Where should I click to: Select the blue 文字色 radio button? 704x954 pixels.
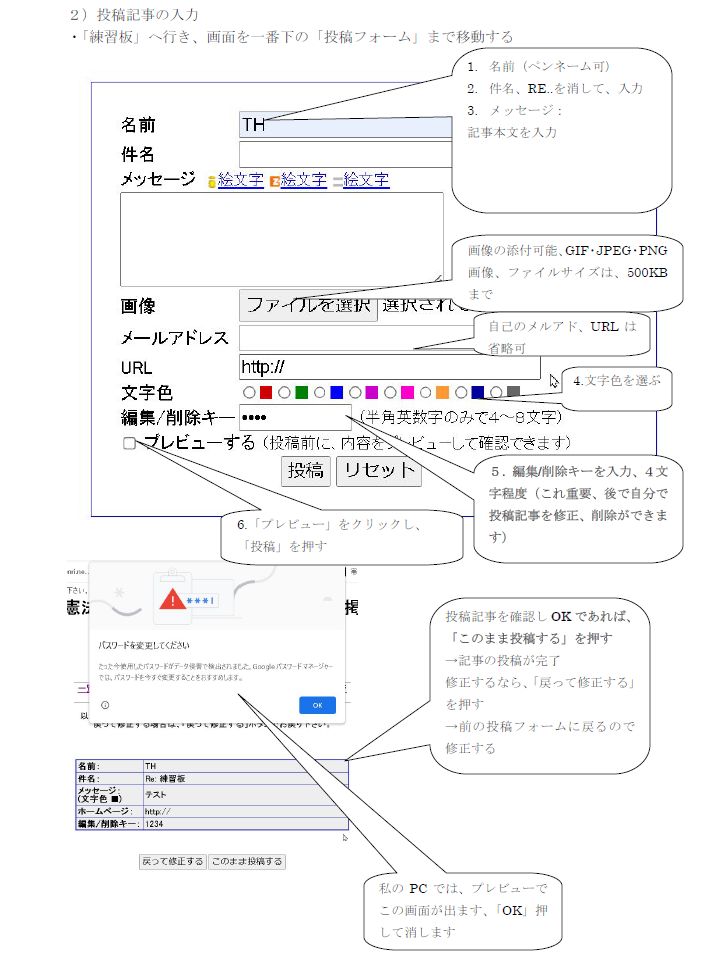pos(319,393)
